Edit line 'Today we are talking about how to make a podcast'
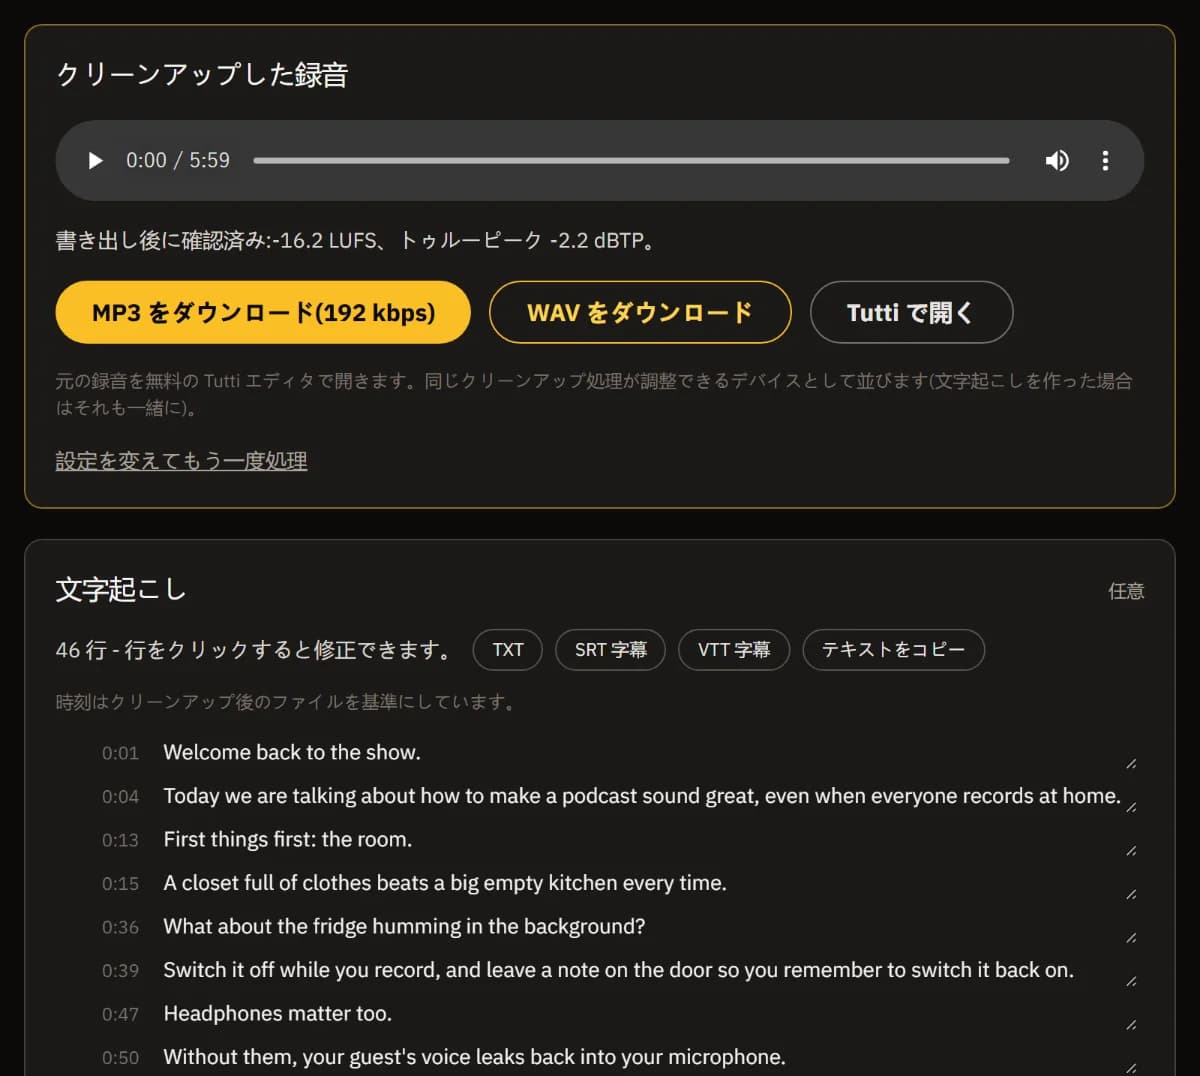Viewport: 1200px width, 1076px height. tap(651, 797)
